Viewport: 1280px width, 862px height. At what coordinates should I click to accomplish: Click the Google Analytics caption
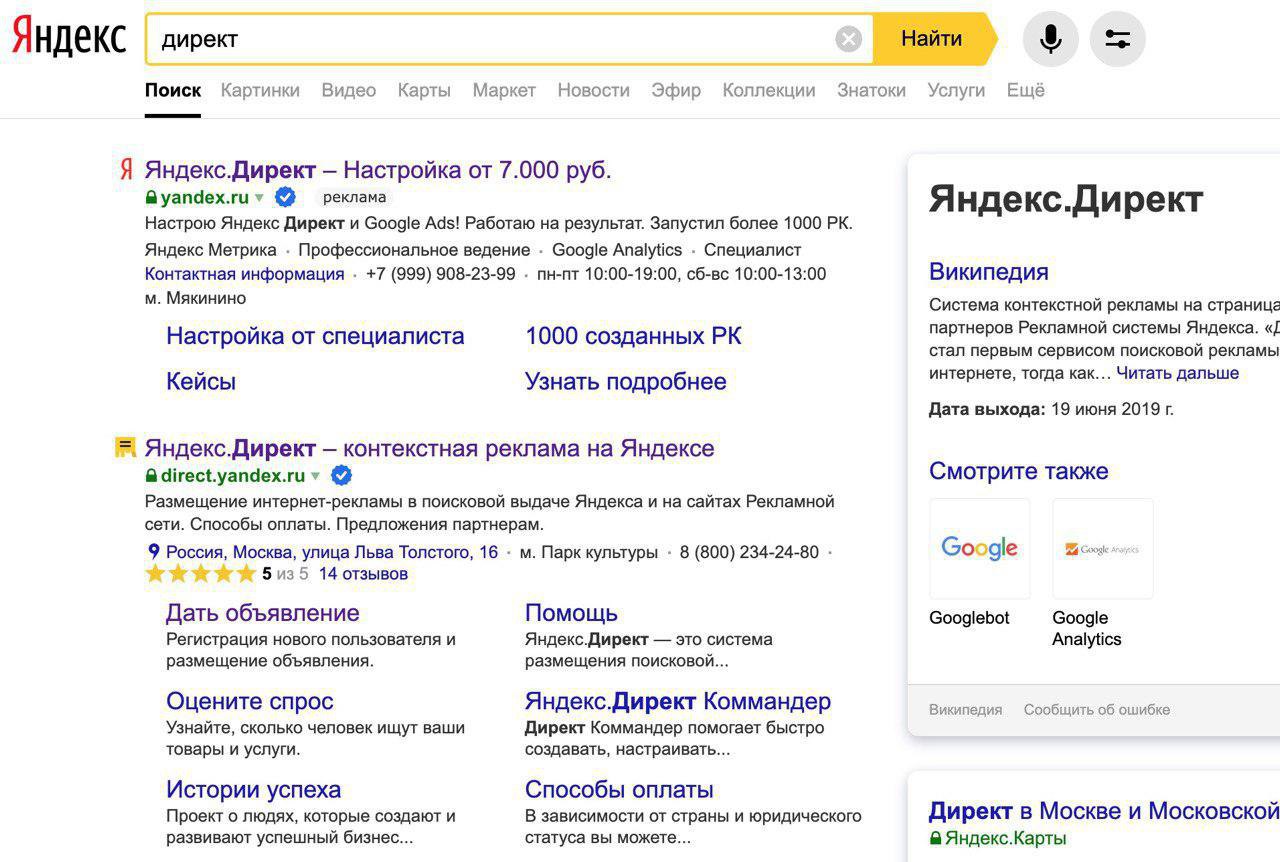[1087, 628]
